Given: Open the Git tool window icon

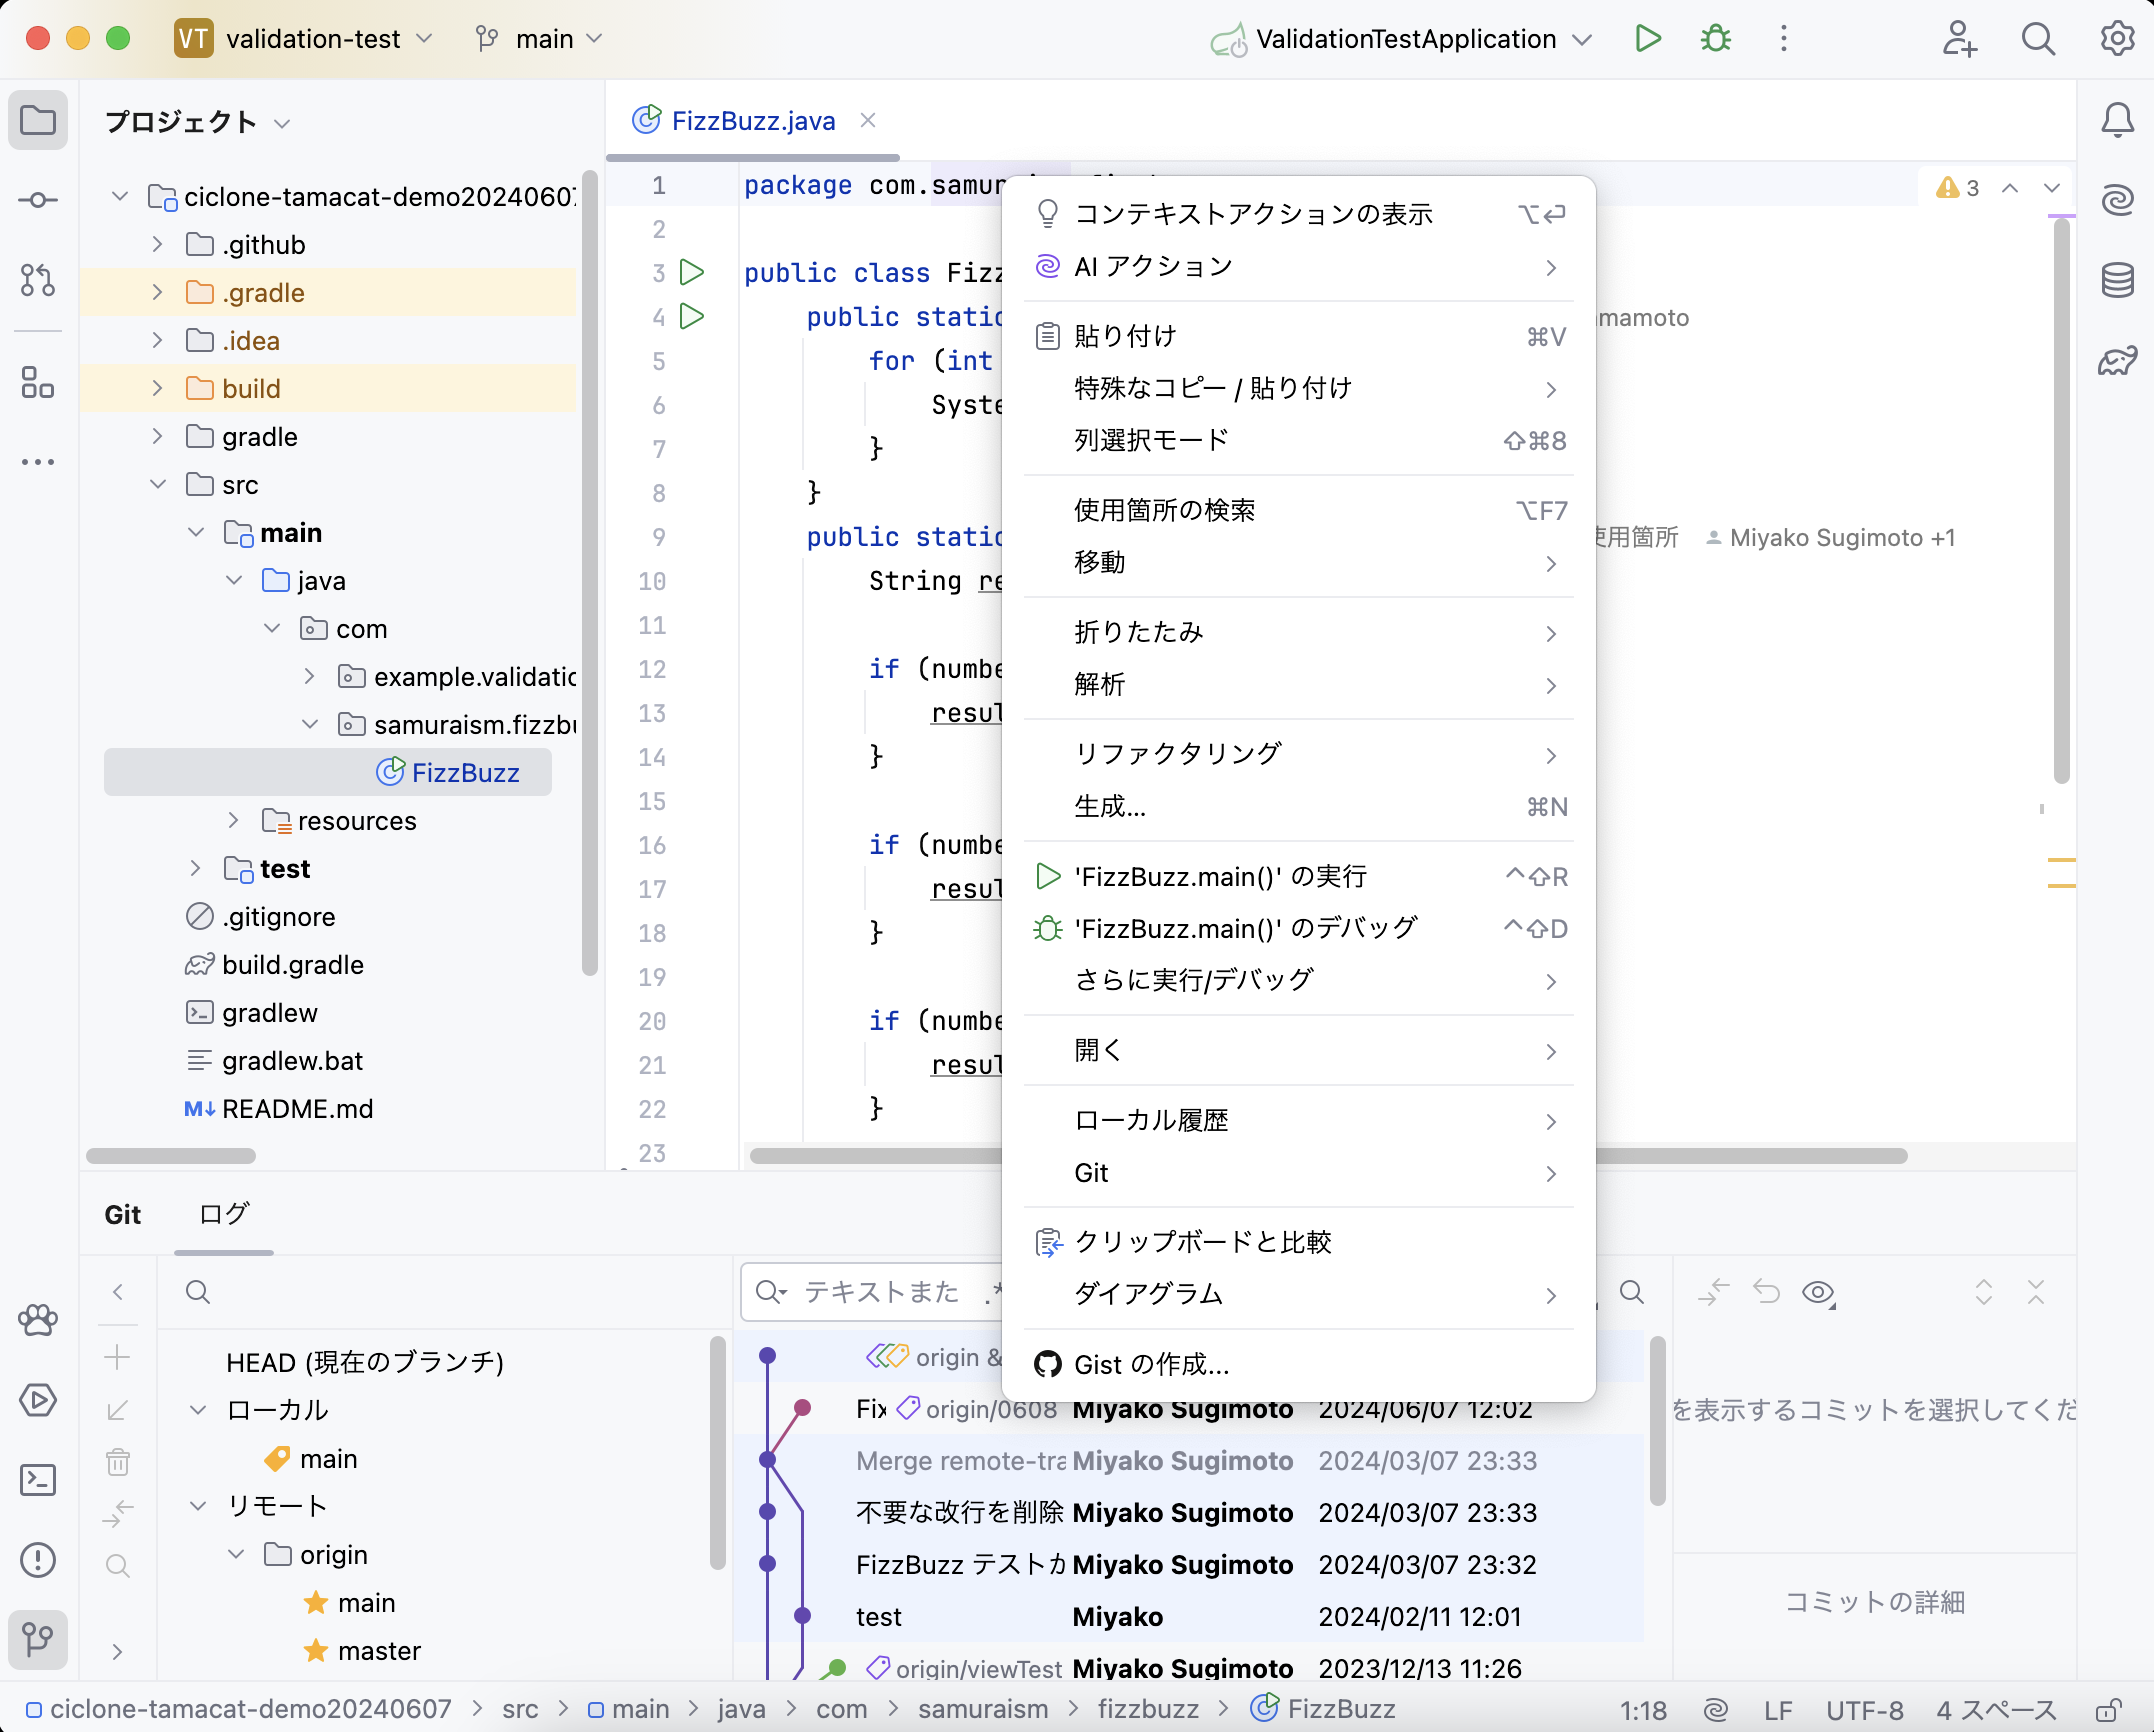Looking at the screenshot, I should (38, 1640).
